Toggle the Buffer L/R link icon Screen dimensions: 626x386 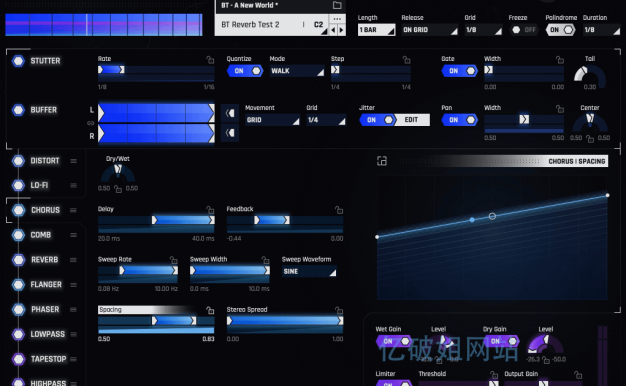(91, 123)
